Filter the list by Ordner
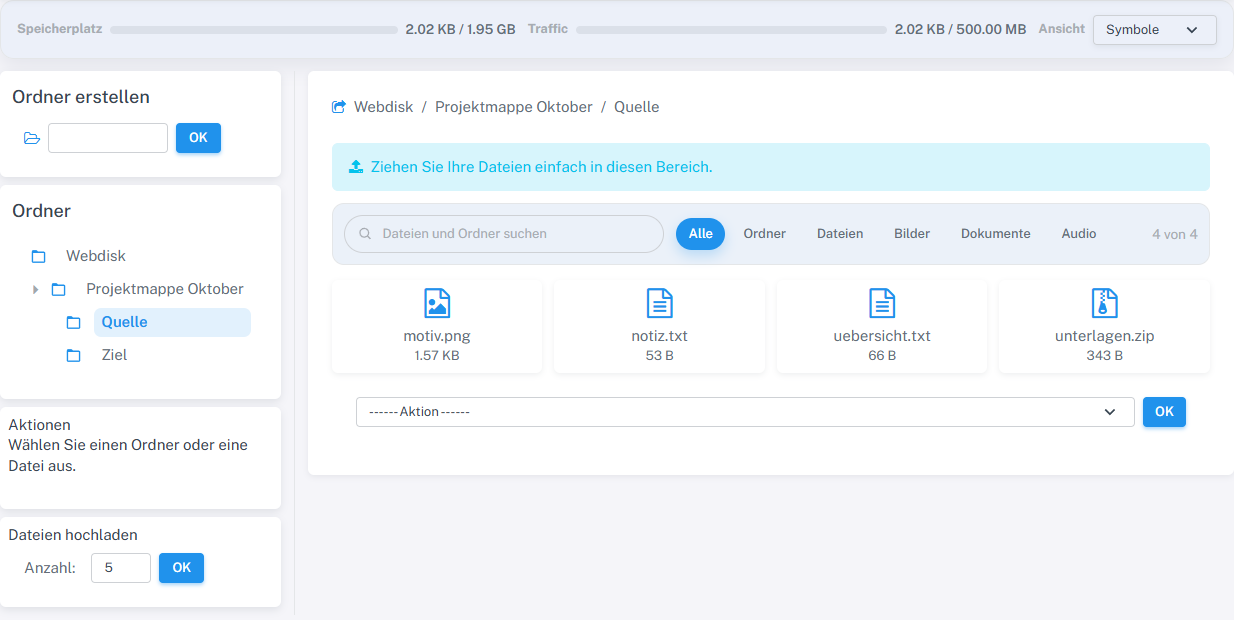Viewport: 1234px width, 620px height. point(765,234)
